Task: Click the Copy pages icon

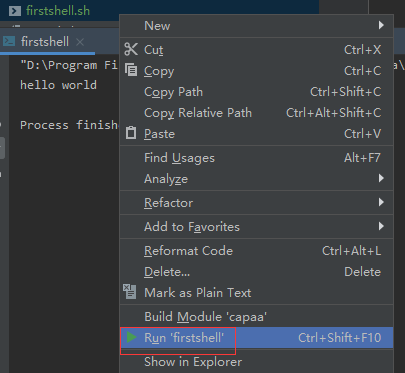Action: [131, 70]
